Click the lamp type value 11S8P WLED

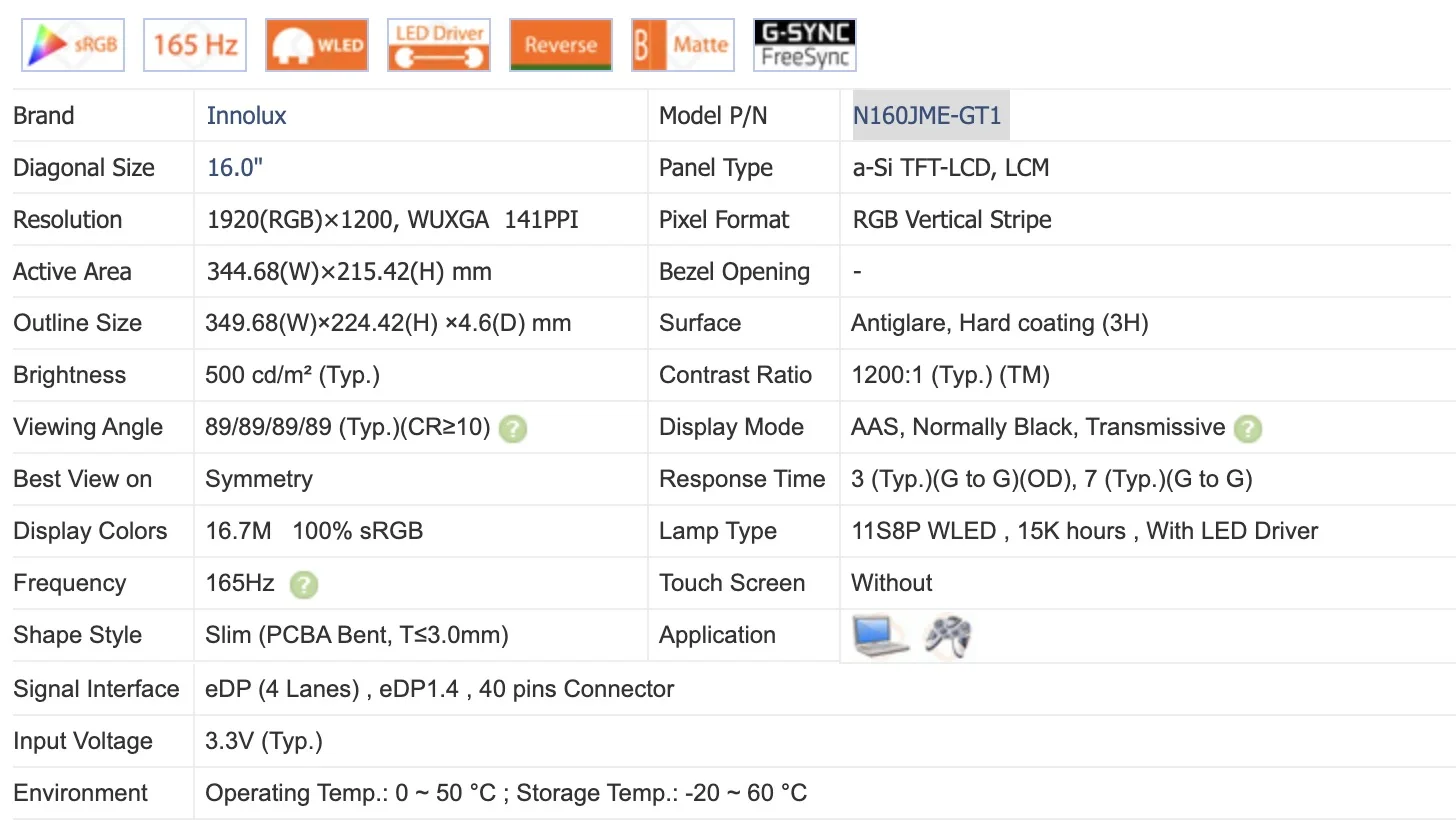(924, 531)
